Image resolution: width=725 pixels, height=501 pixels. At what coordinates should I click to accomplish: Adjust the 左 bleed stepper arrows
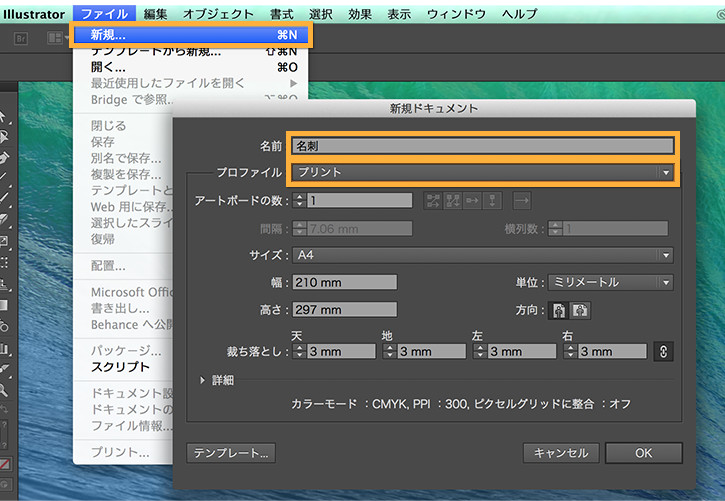(480, 351)
